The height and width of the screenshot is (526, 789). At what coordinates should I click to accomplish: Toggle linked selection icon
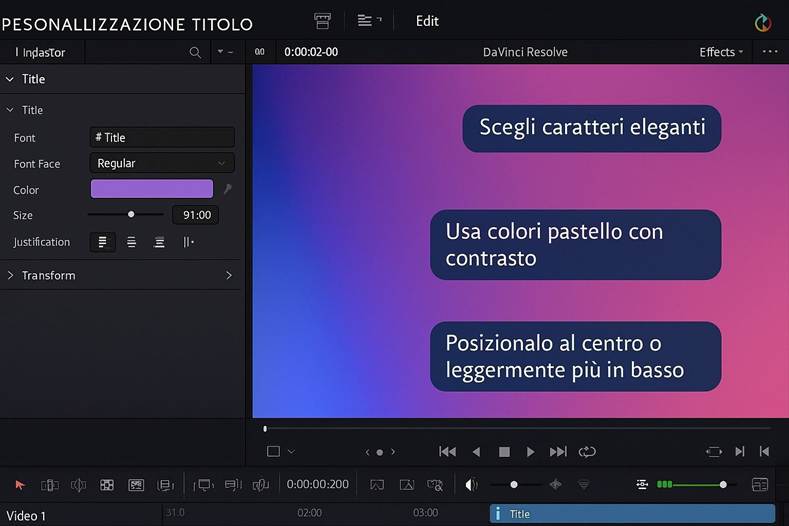click(x=407, y=485)
